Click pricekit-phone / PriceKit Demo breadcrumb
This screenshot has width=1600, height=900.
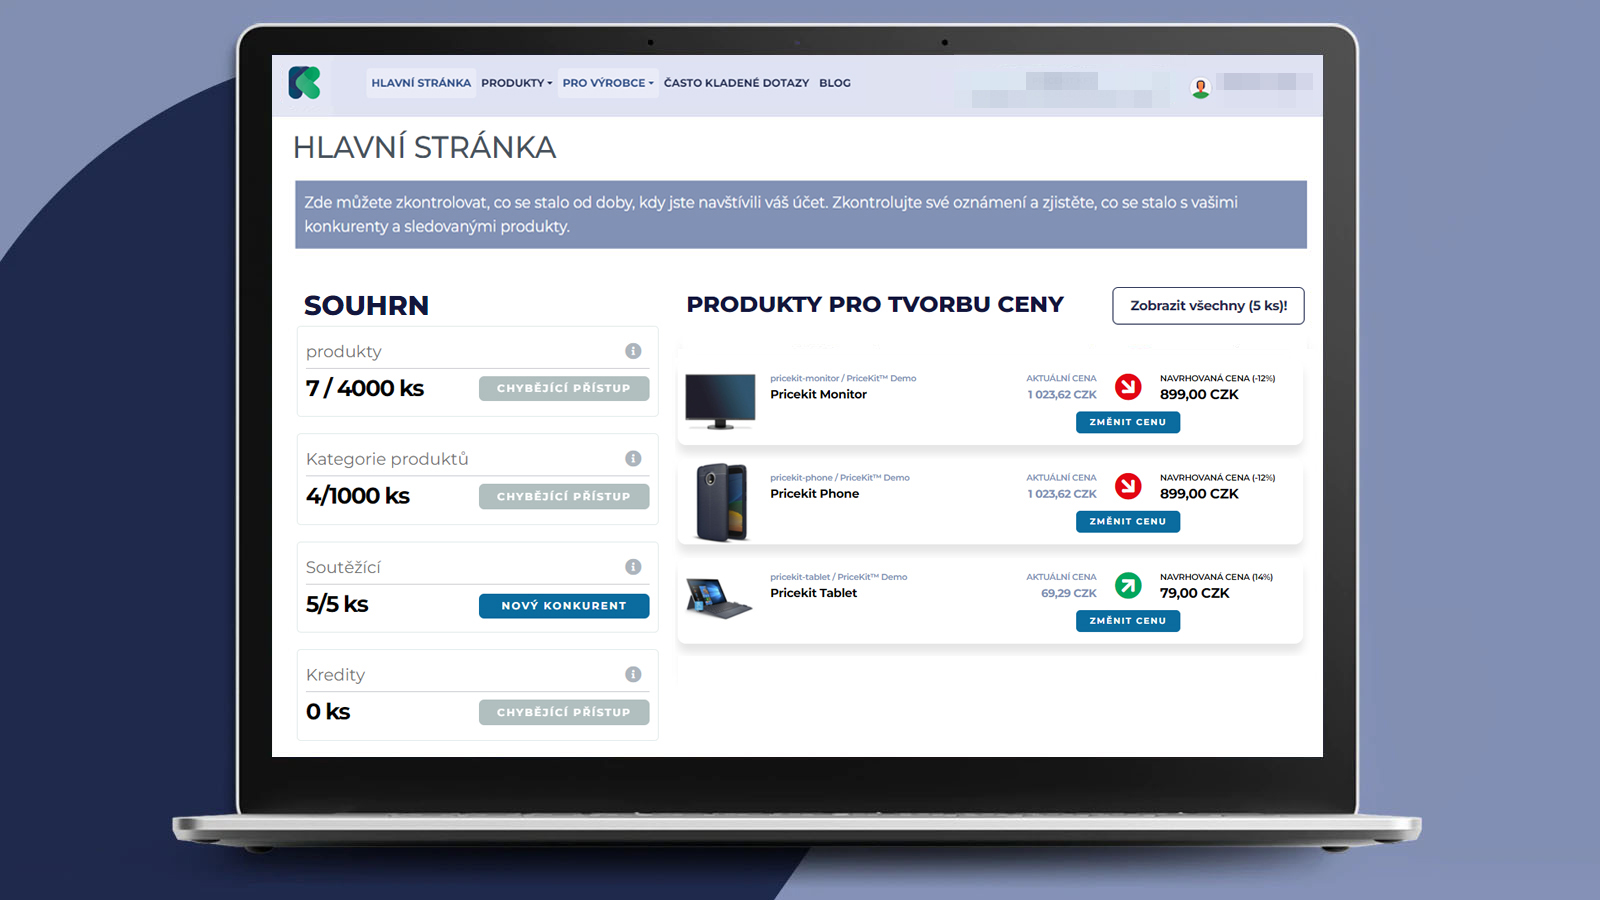(840, 477)
